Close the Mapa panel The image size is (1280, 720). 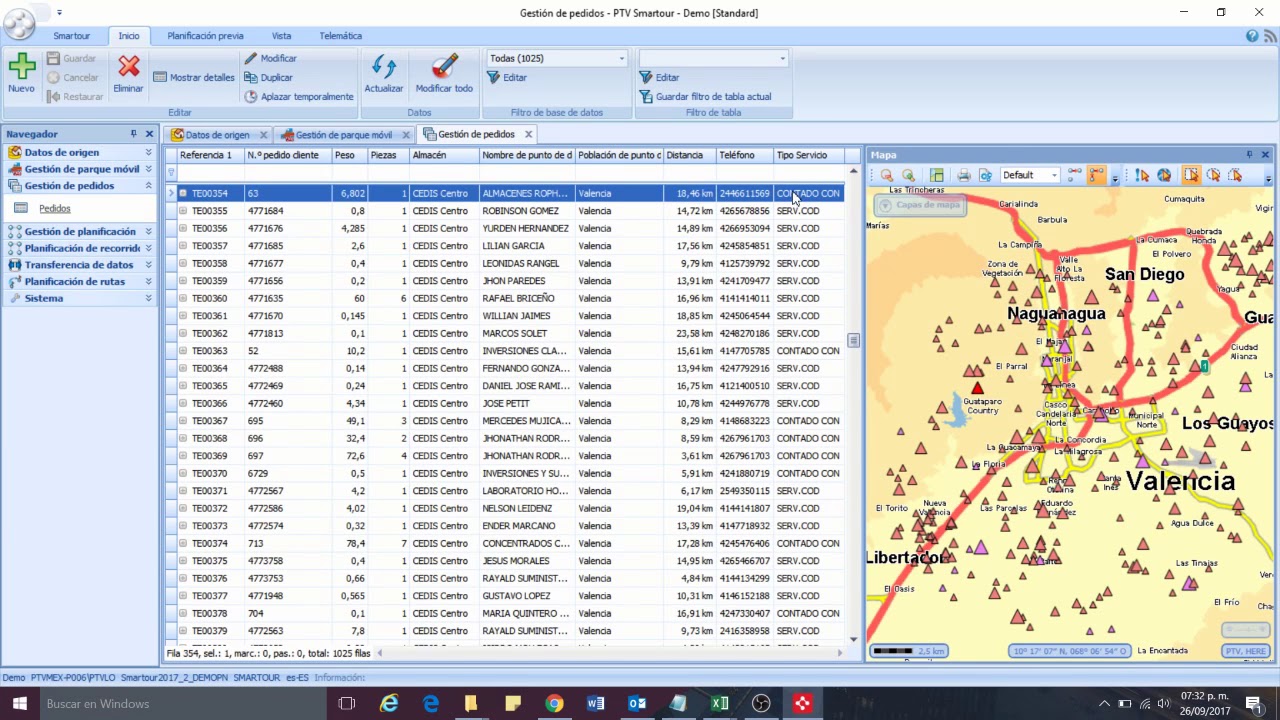click(x=1265, y=155)
